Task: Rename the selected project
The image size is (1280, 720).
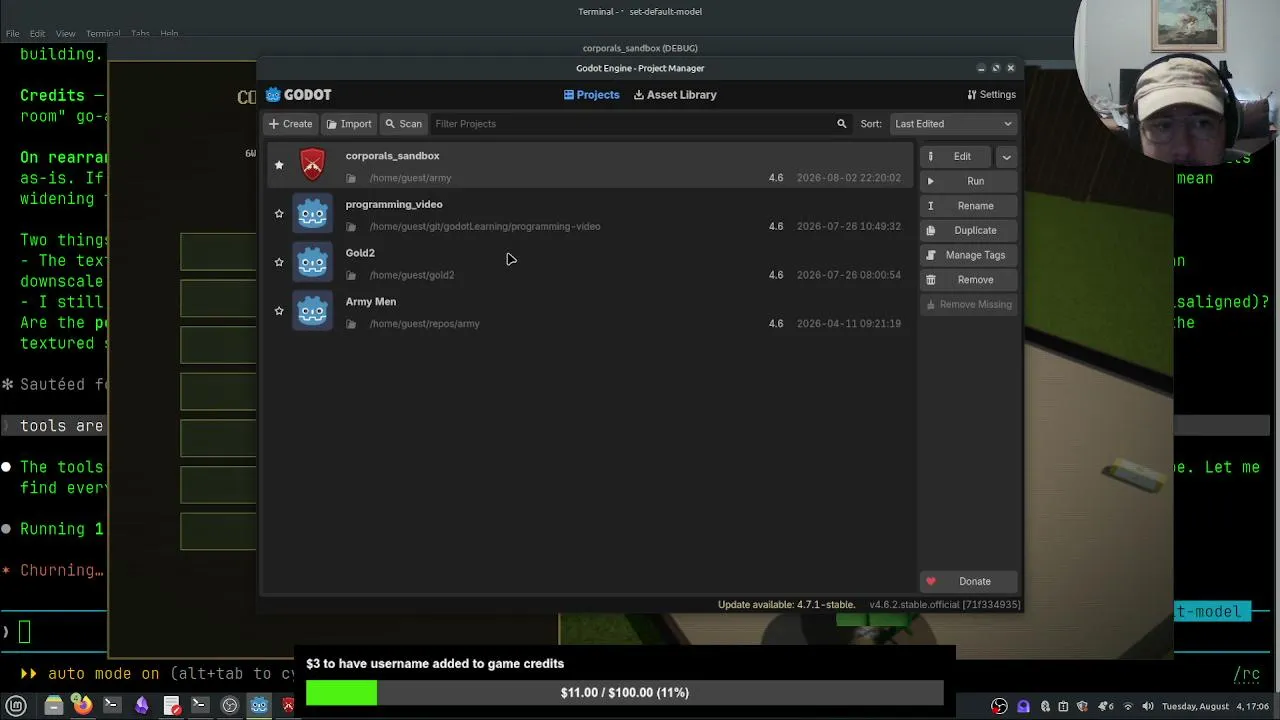Action: (x=968, y=206)
